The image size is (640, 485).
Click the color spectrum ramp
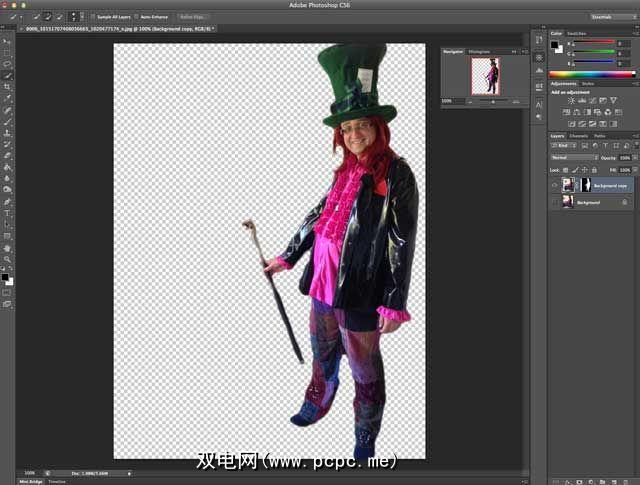click(x=590, y=74)
